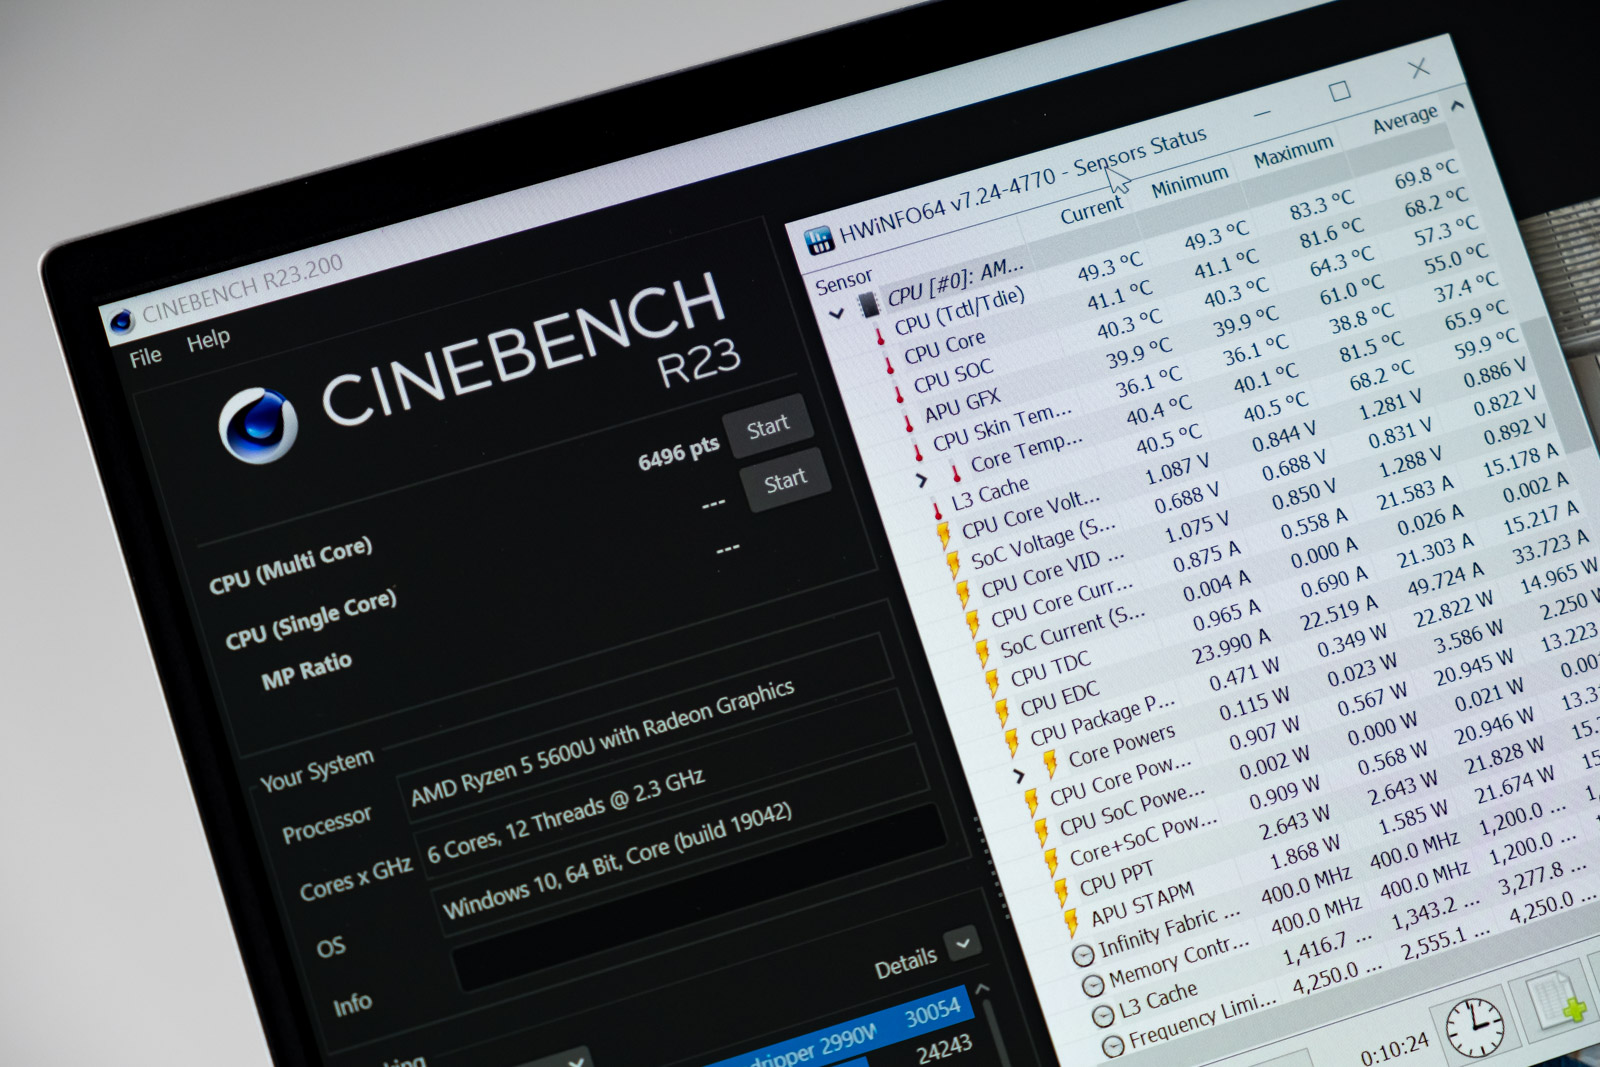The height and width of the screenshot is (1067, 1600).
Task: Click the clock icon beside the lower L3 Cache row
Action: 1102,1016
